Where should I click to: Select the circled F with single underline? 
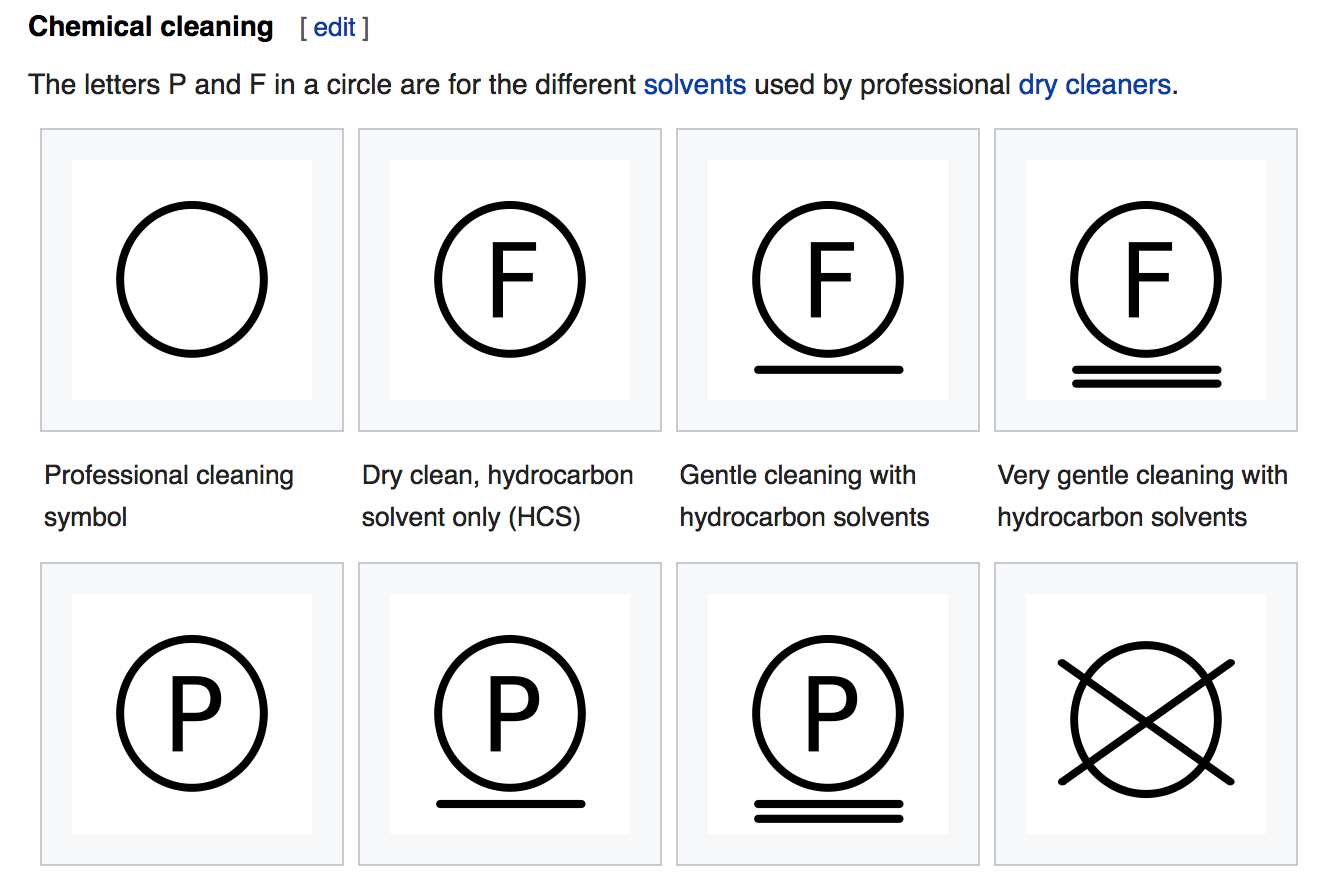coord(828,279)
